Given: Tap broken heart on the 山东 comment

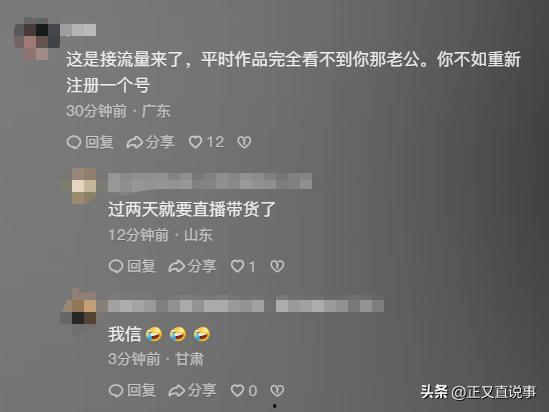Looking at the screenshot, I should (277, 266).
